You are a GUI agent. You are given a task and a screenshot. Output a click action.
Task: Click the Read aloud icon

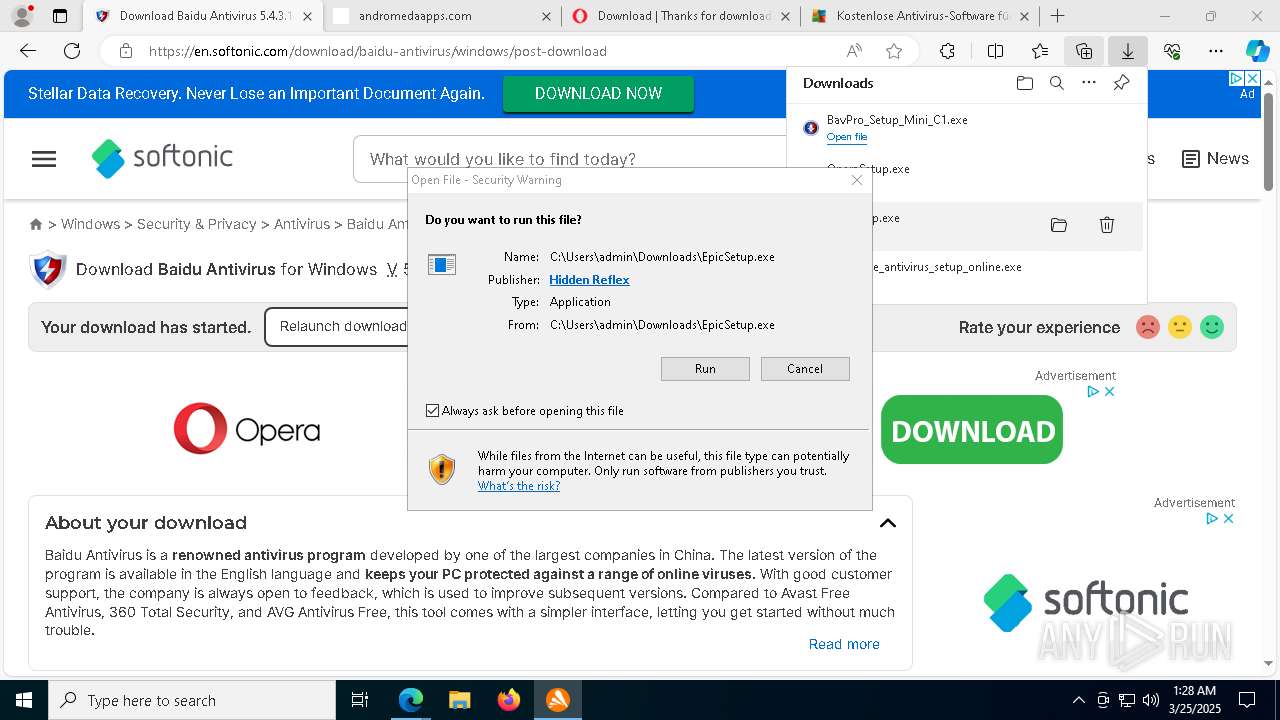tap(854, 51)
